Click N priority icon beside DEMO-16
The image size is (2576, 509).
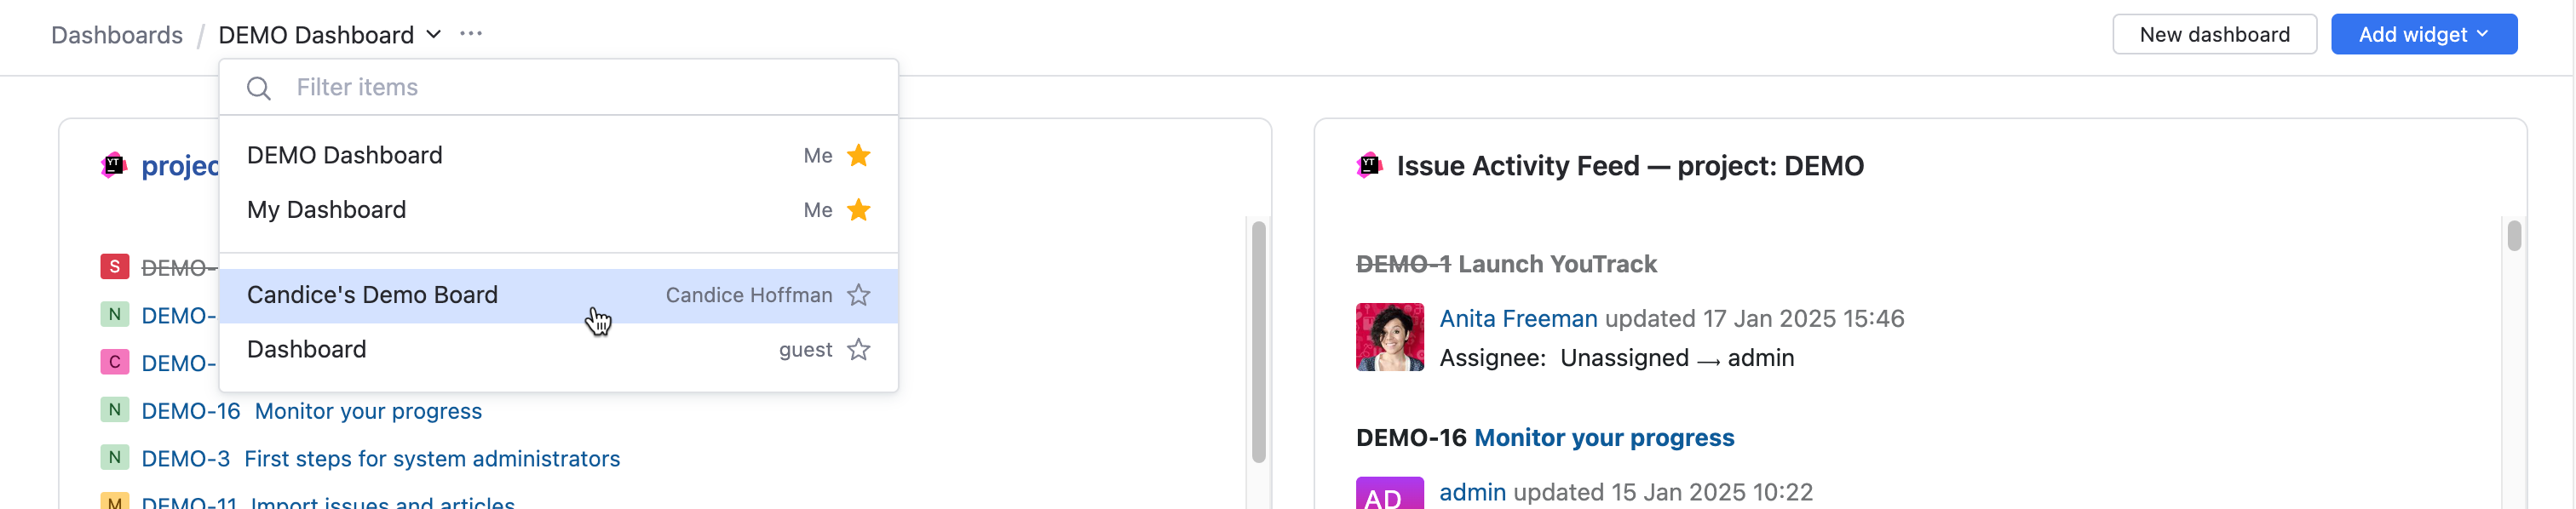(114, 410)
